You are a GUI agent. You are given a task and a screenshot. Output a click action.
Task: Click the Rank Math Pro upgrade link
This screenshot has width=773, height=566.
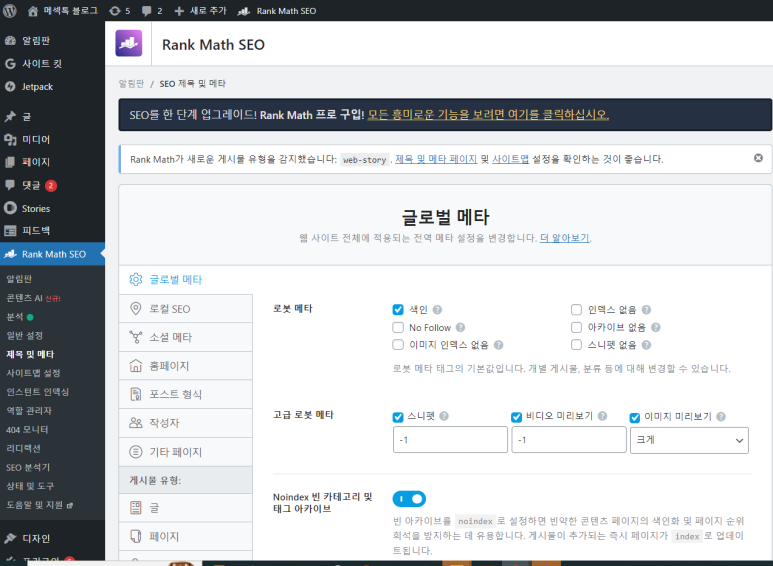pyautogui.click(x=488, y=115)
